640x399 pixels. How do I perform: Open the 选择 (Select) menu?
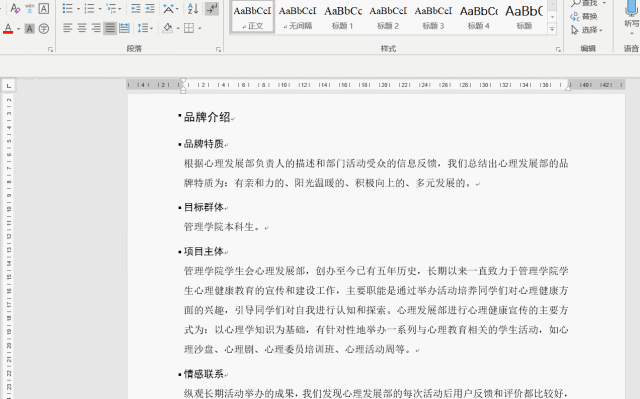[x=587, y=30]
